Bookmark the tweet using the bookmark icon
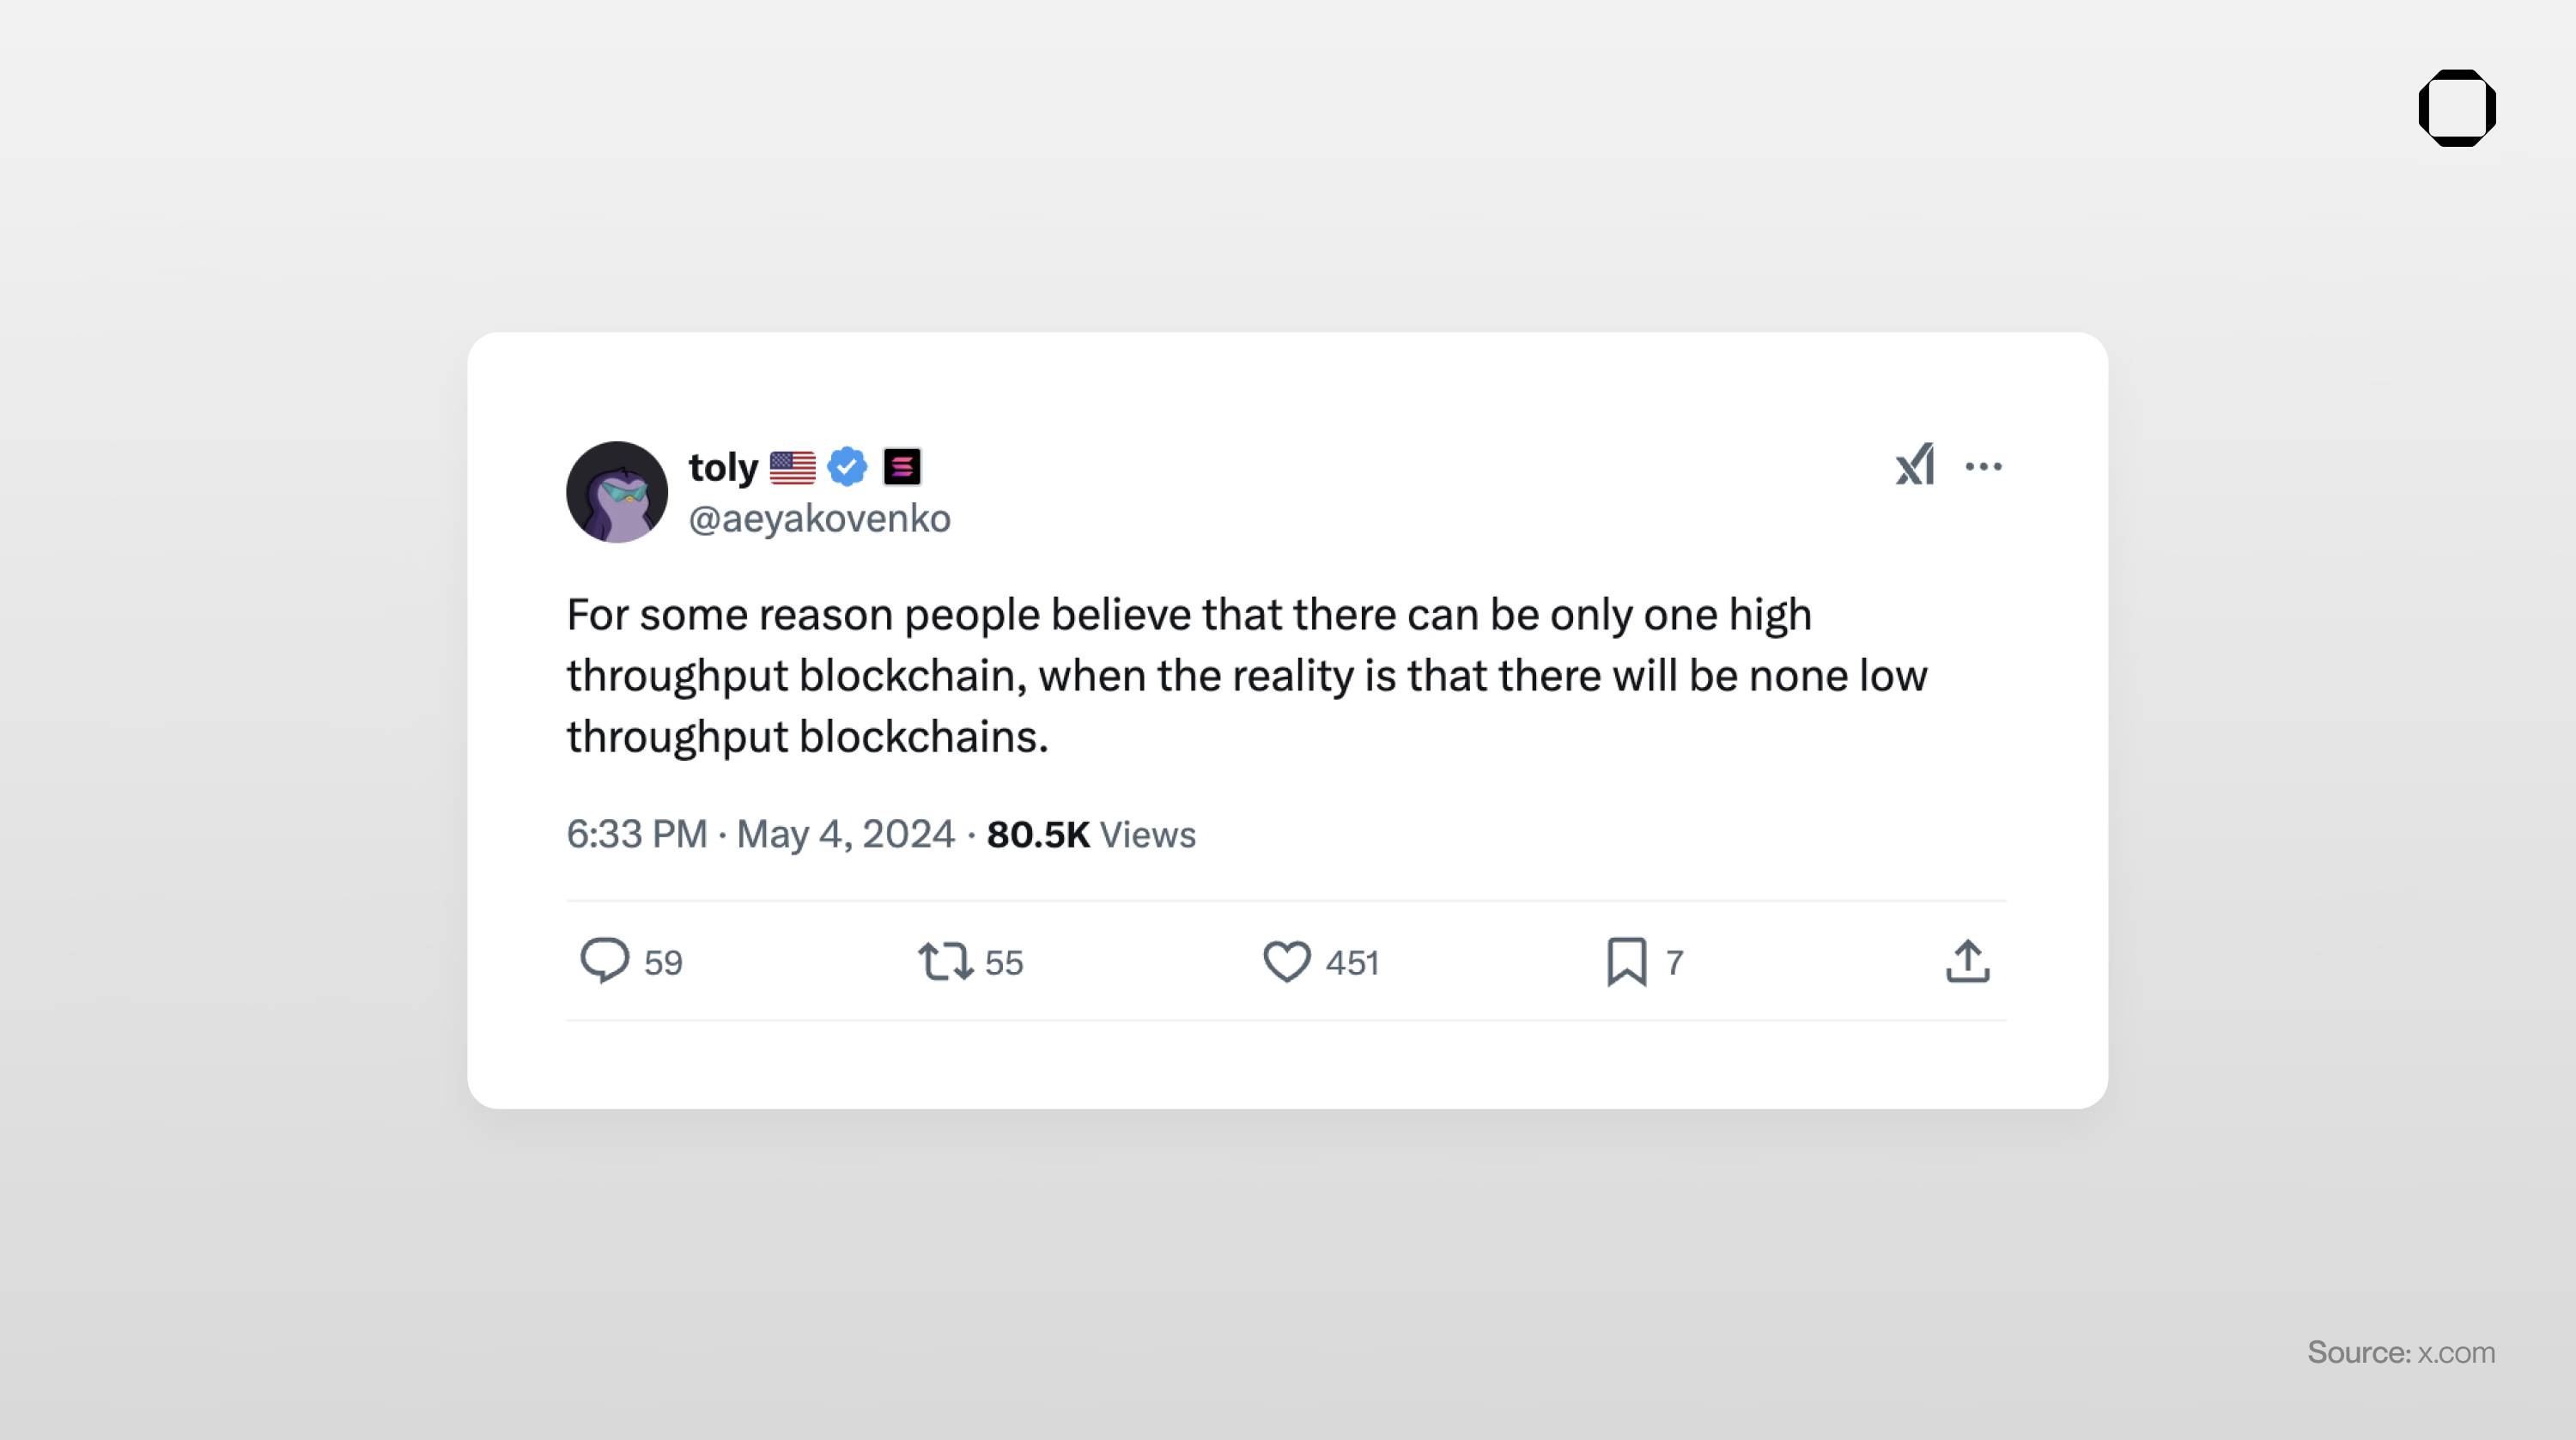The image size is (2576, 1440). click(1626, 961)
